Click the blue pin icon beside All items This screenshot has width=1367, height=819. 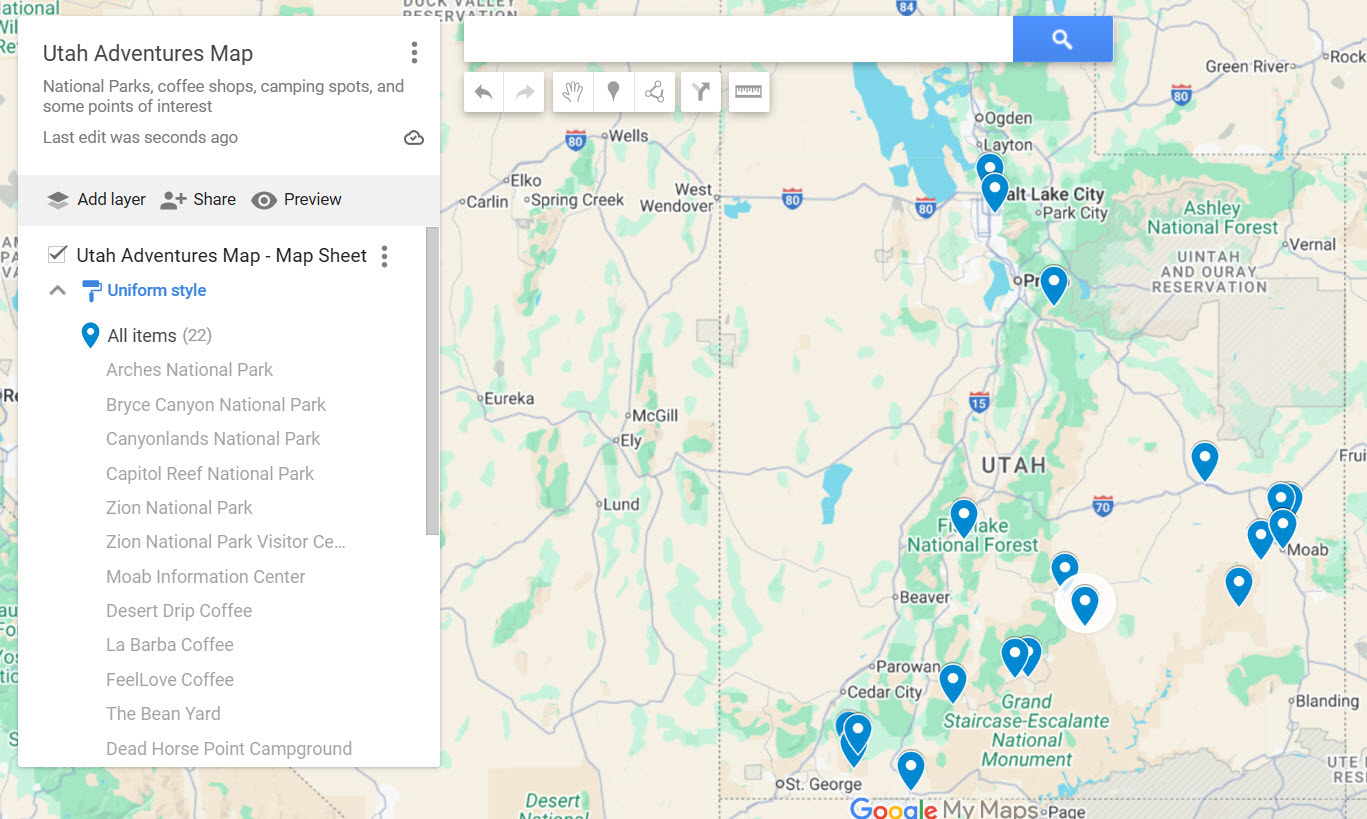(x=90, y=335)
